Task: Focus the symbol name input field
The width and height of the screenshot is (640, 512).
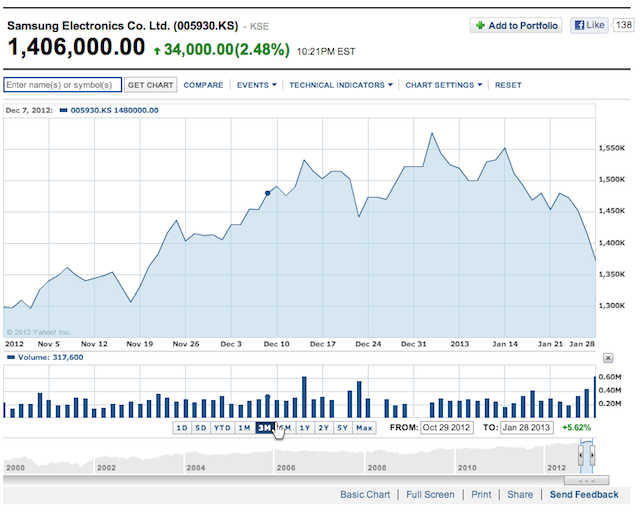Action: point(62,85)
